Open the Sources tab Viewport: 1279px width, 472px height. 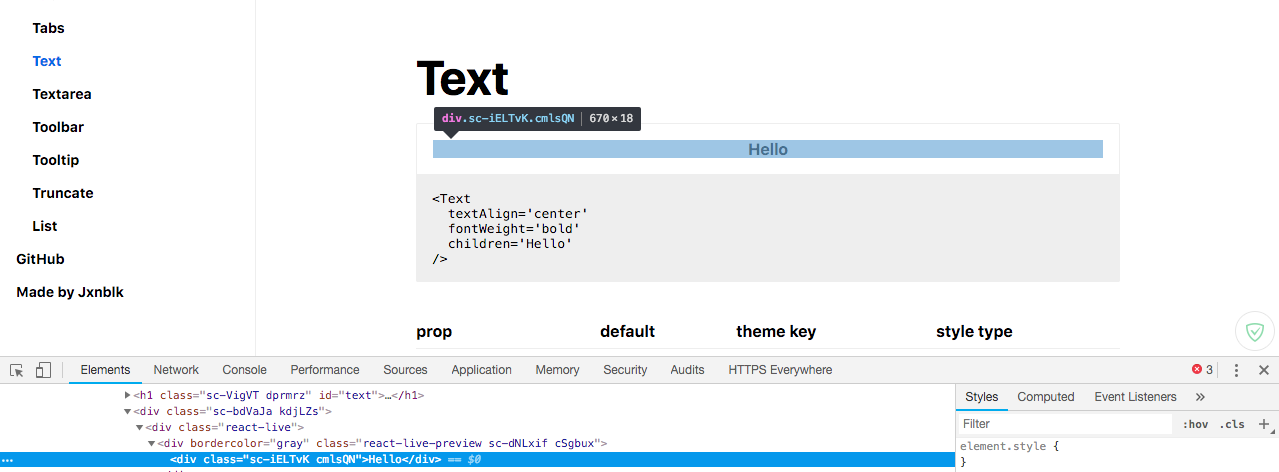pyautogui.click(x=405, y=370)
